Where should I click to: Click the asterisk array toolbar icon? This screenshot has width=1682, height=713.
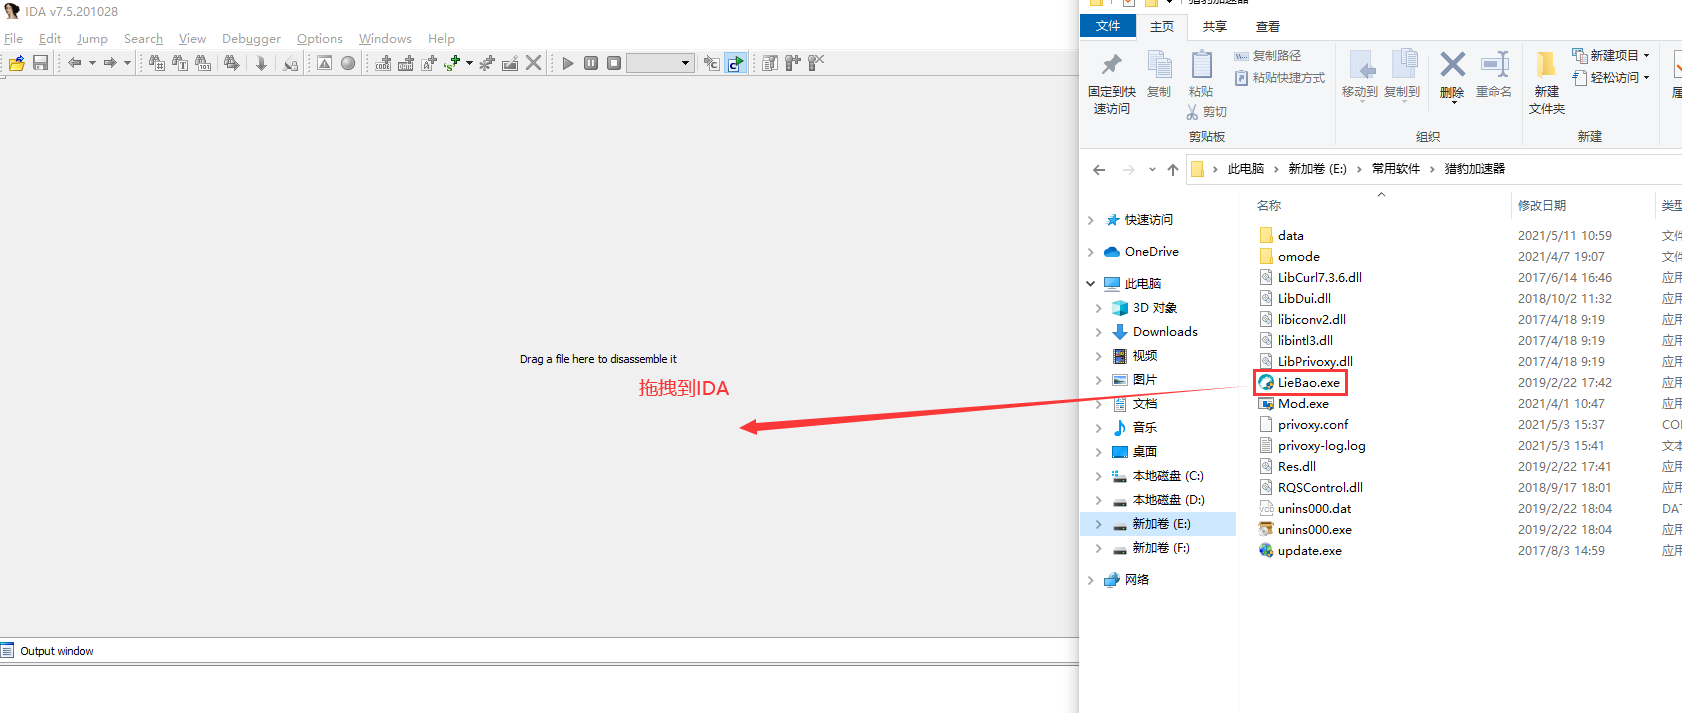487,63
